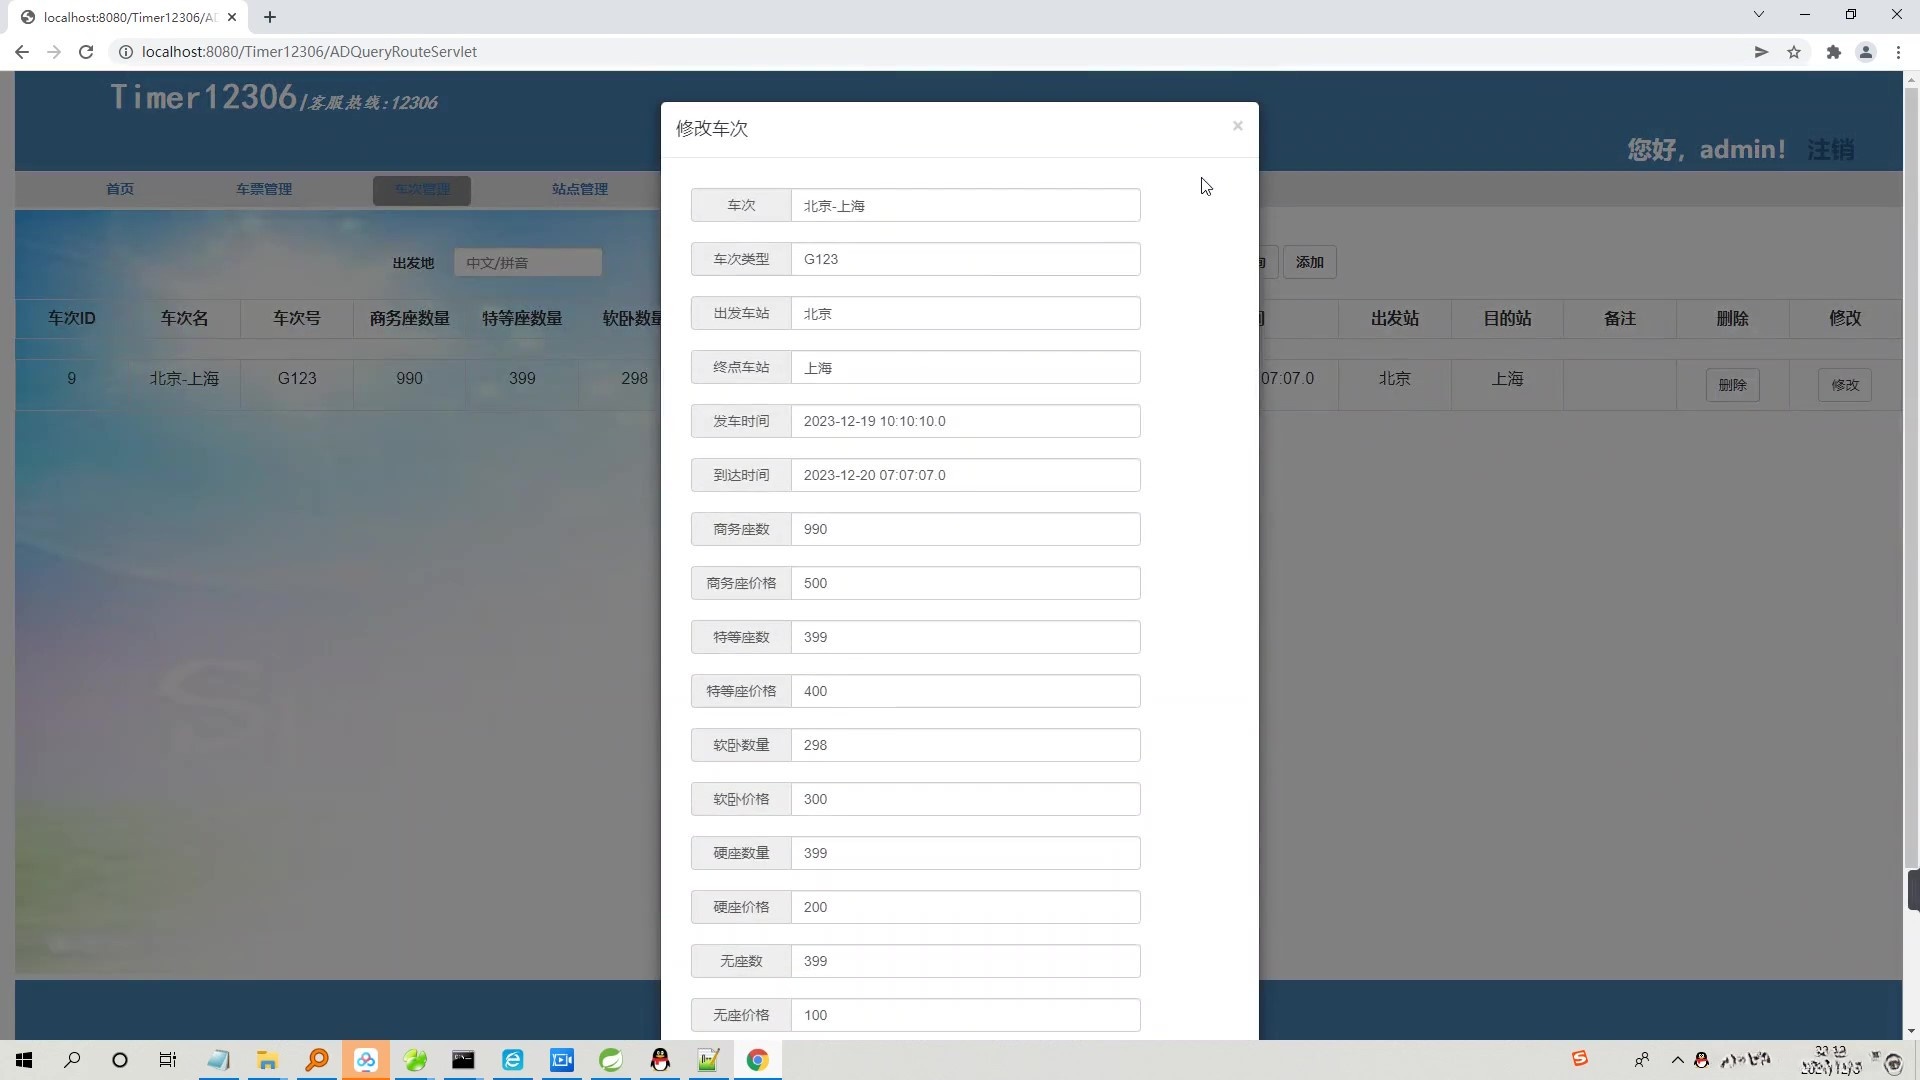Click the browser reload icon
The width and height of the screenshot is (1920, 1080).
pos(86,52)
